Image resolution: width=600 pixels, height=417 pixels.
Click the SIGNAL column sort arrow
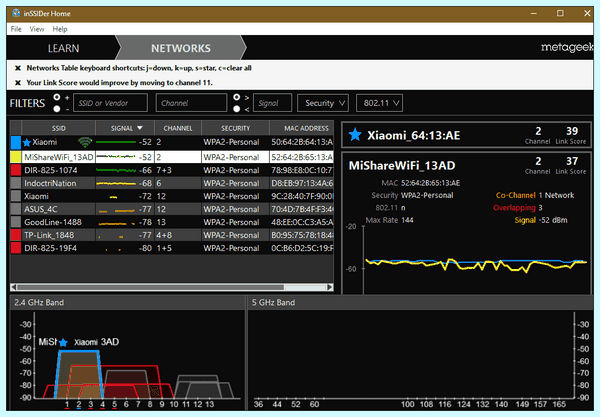pos(140,128)
